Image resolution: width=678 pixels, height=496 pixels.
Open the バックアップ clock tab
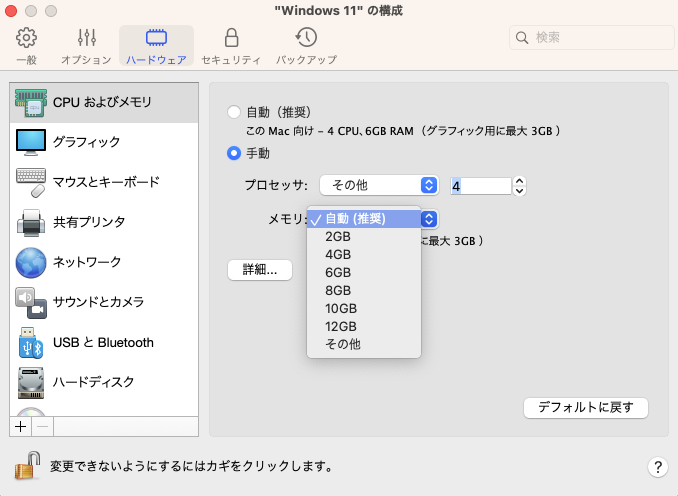306,45
